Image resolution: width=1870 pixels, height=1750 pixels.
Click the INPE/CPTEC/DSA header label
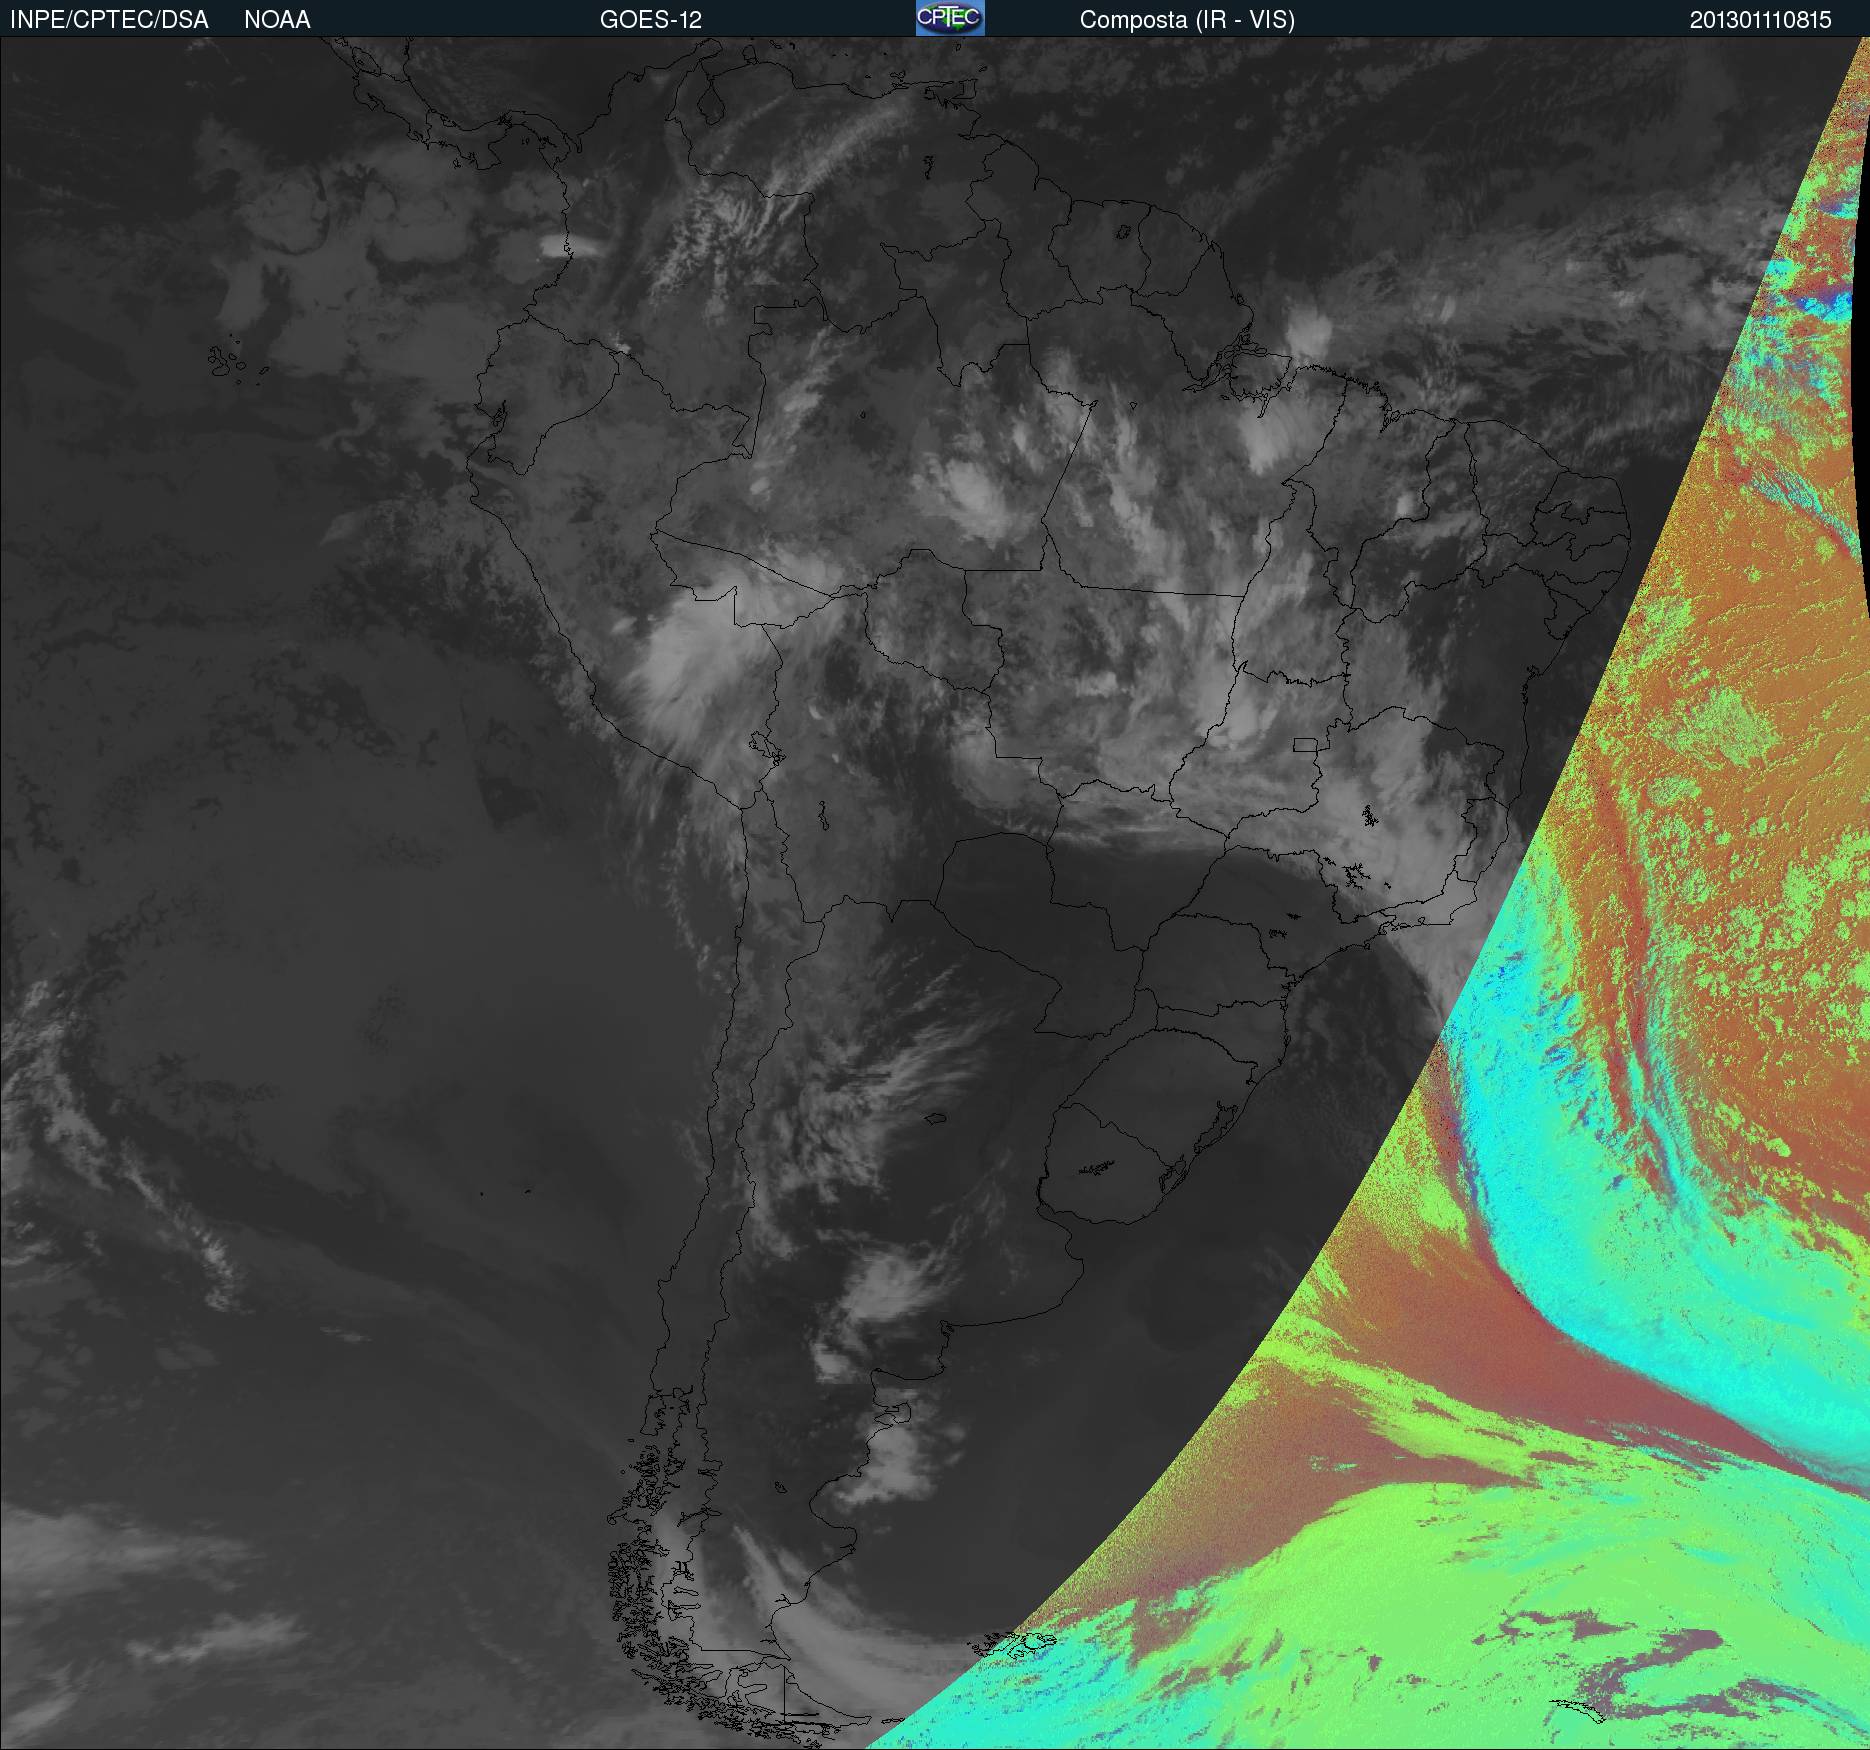click(x=109, y=20)
